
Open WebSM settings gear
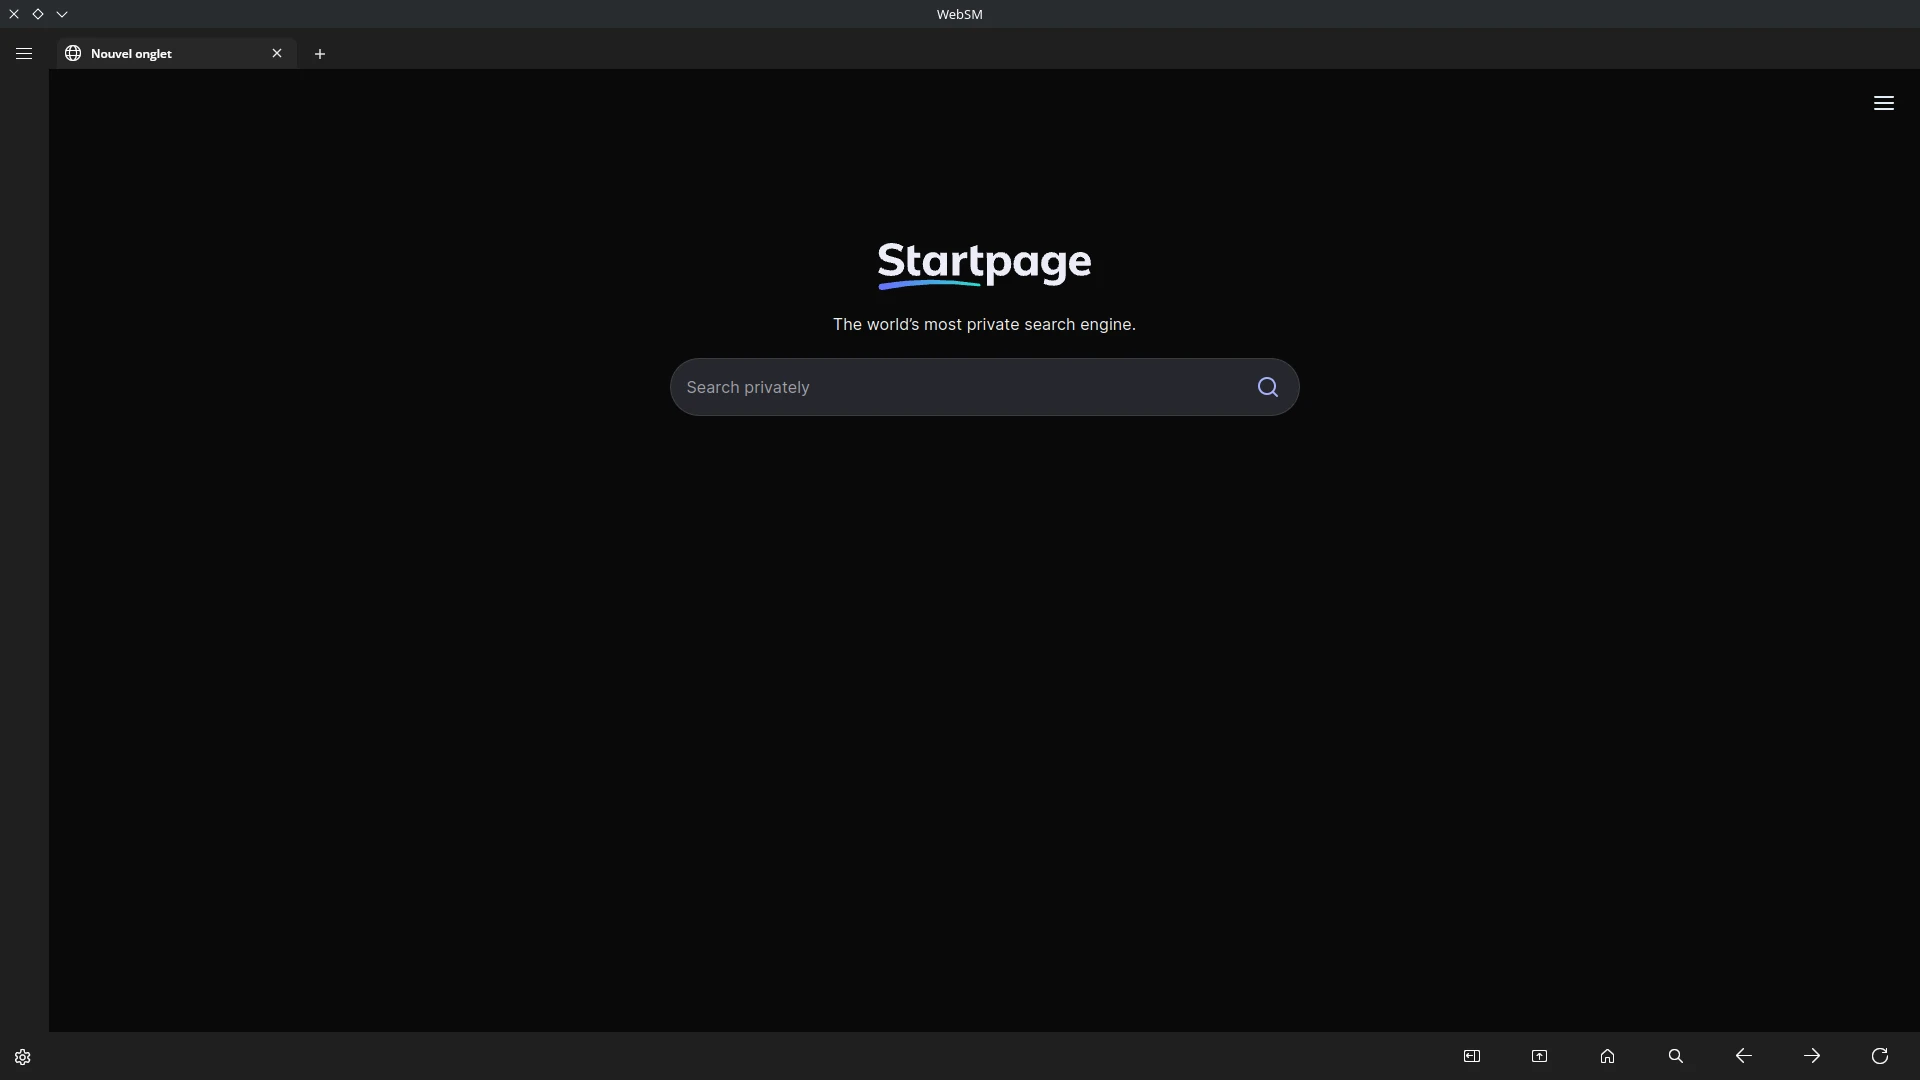23,1057
